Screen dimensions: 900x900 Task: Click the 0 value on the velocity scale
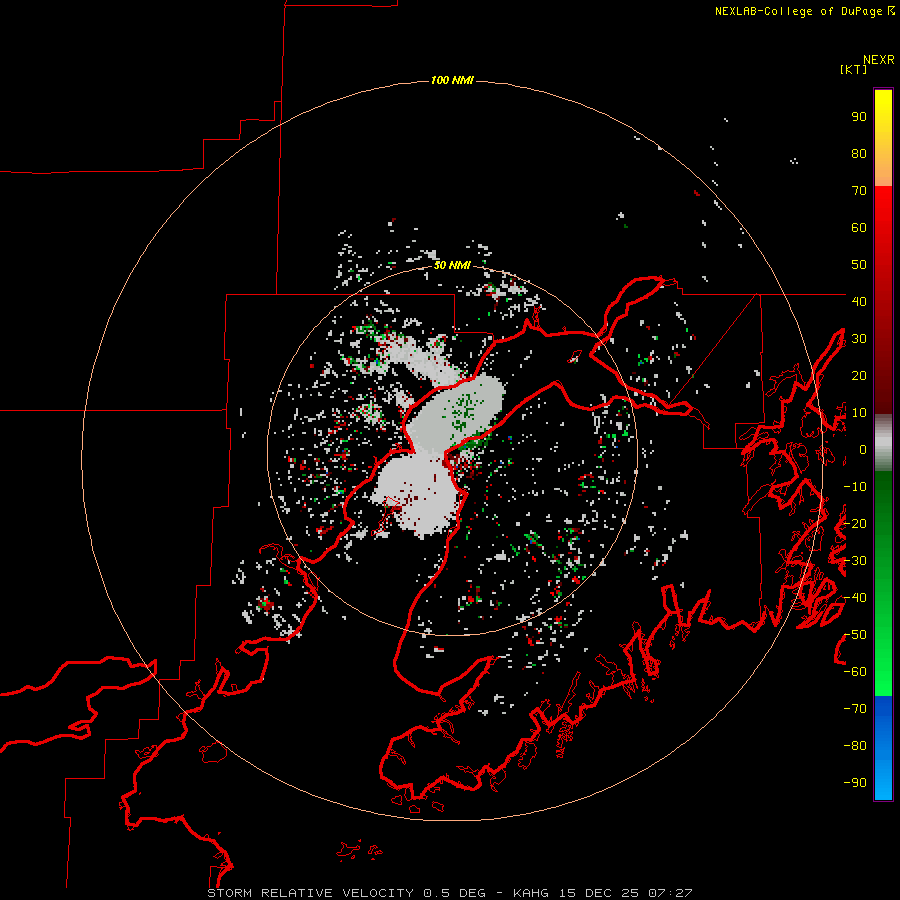pyautogui.click(x=862, y=450)
